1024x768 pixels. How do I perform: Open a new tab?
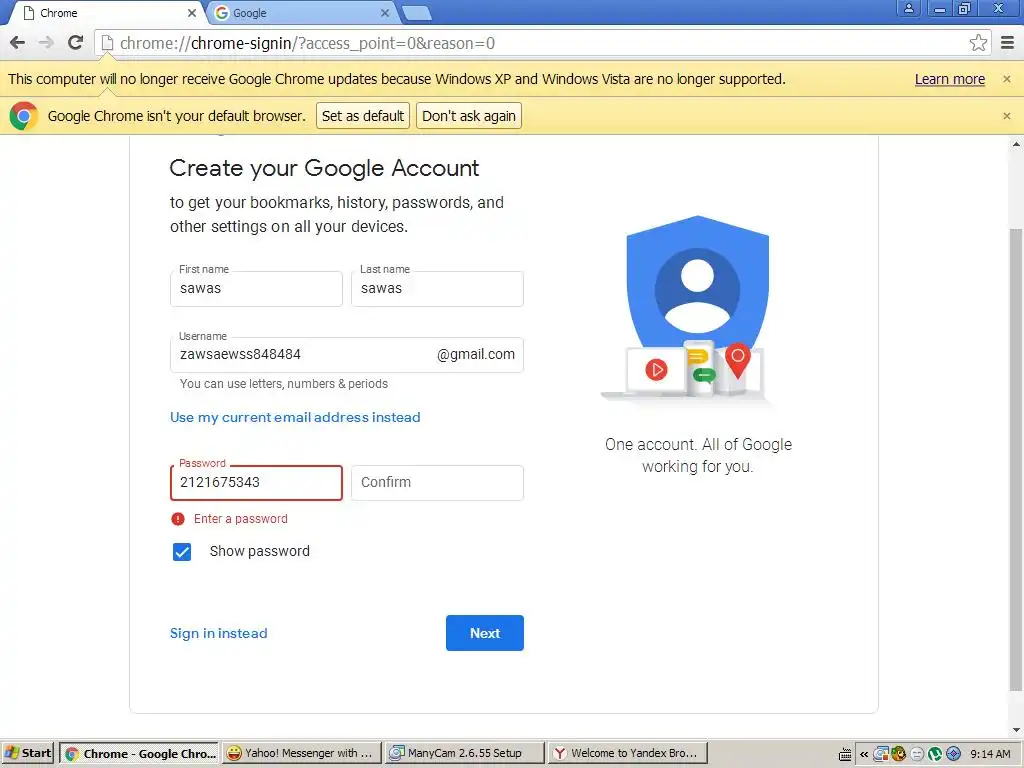pyautogui.click(x=416, y=12)
